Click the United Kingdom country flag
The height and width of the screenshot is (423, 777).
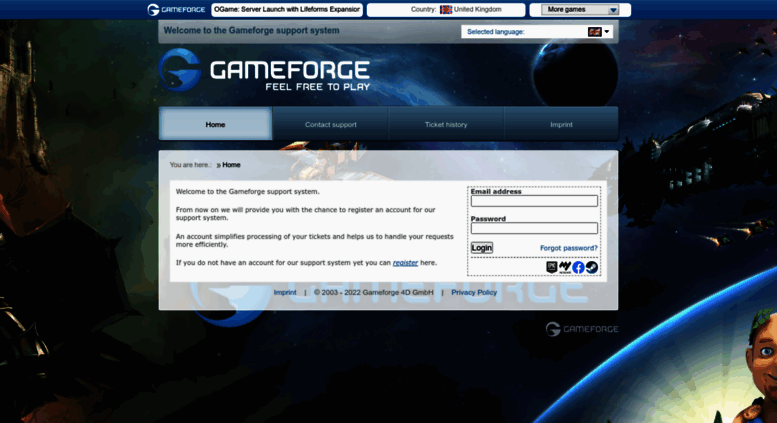446,10
